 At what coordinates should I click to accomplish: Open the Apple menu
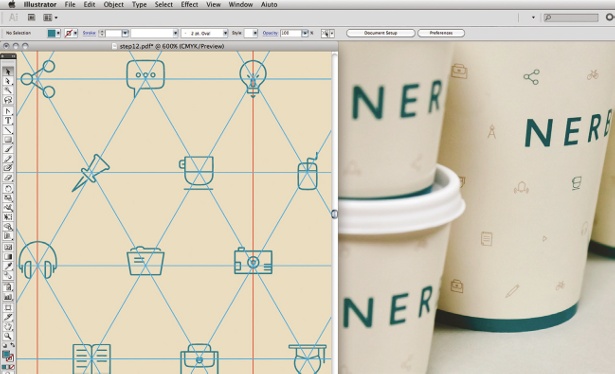coord(12,5)
